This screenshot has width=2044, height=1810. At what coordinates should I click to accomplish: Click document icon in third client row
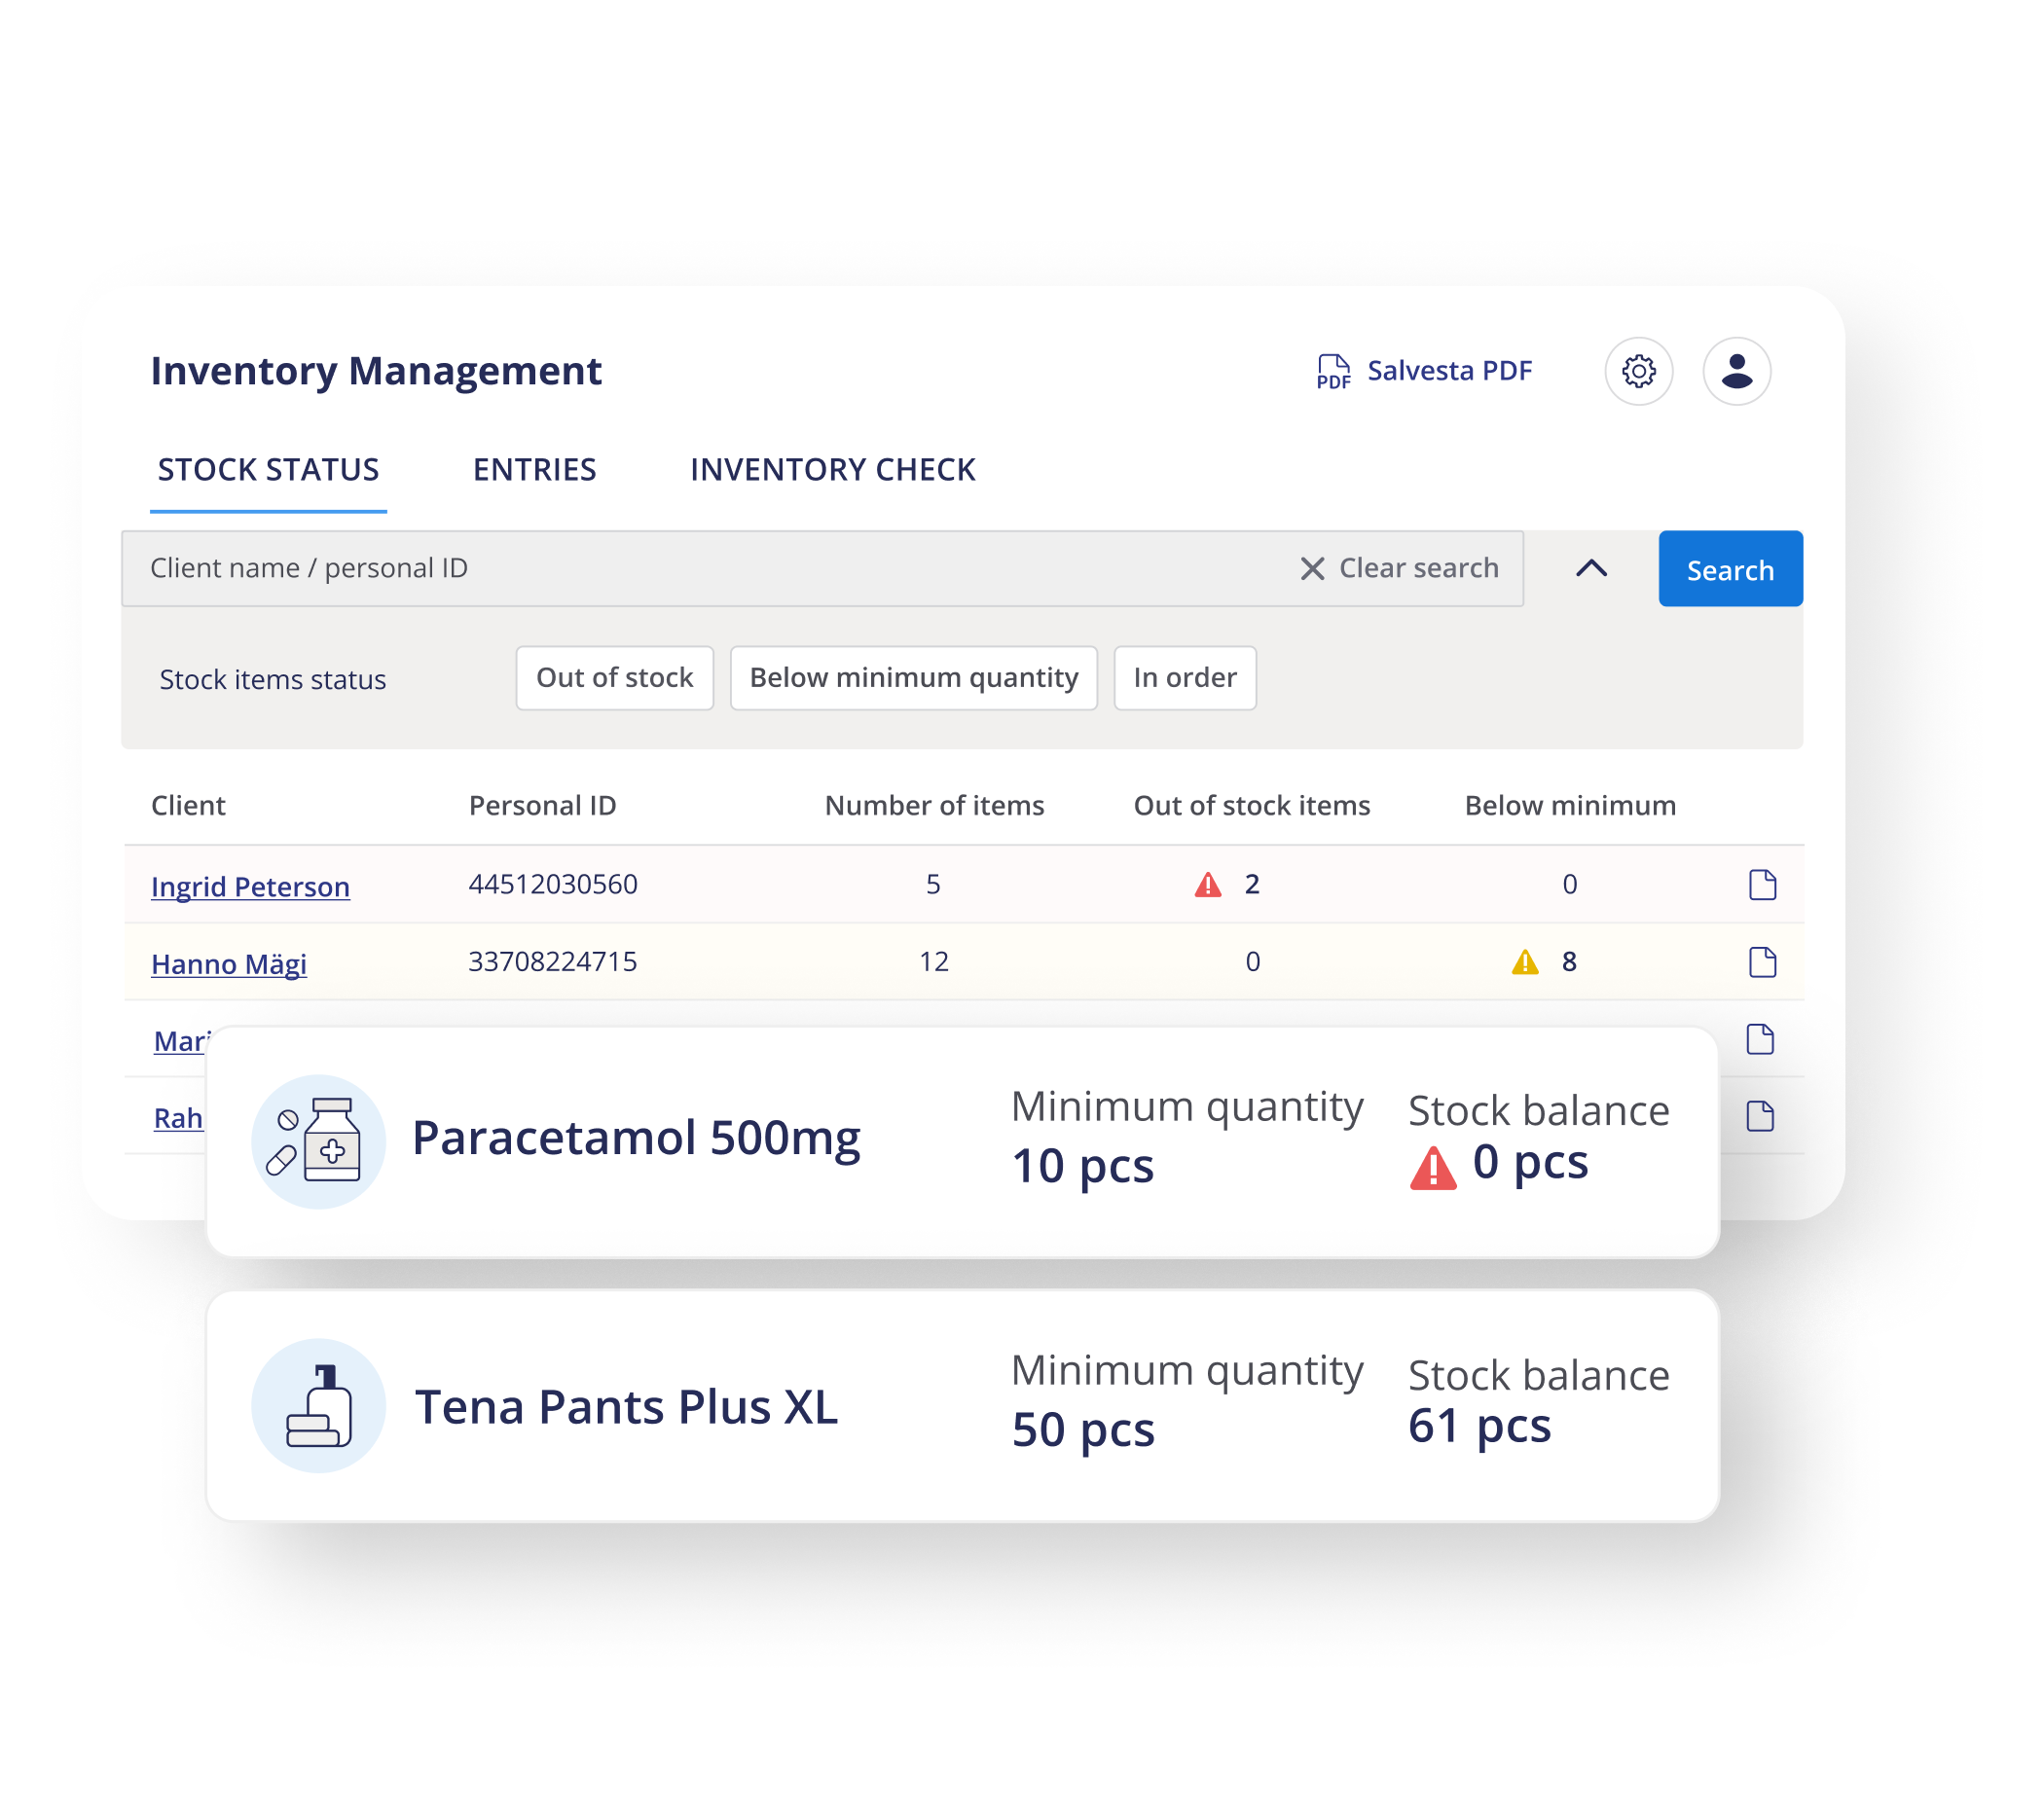[1760, 1039]
